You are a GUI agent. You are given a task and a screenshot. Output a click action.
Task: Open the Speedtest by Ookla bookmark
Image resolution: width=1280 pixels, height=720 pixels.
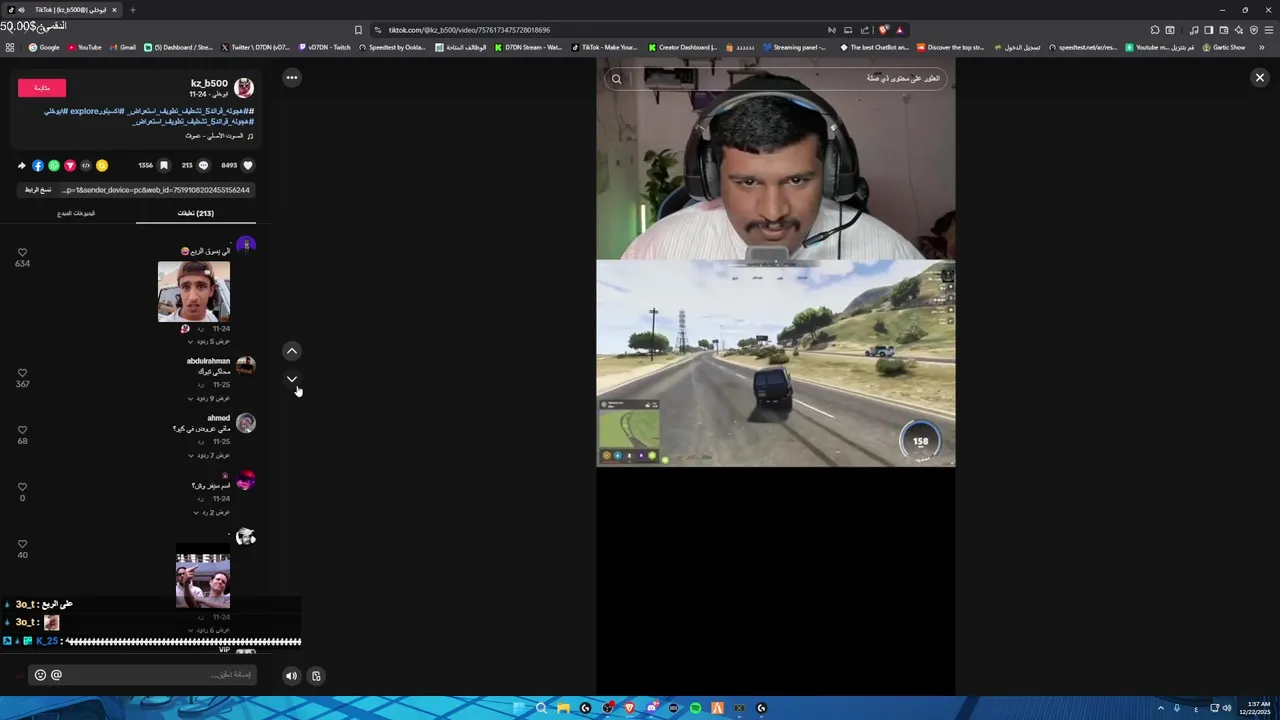(393, 47)
